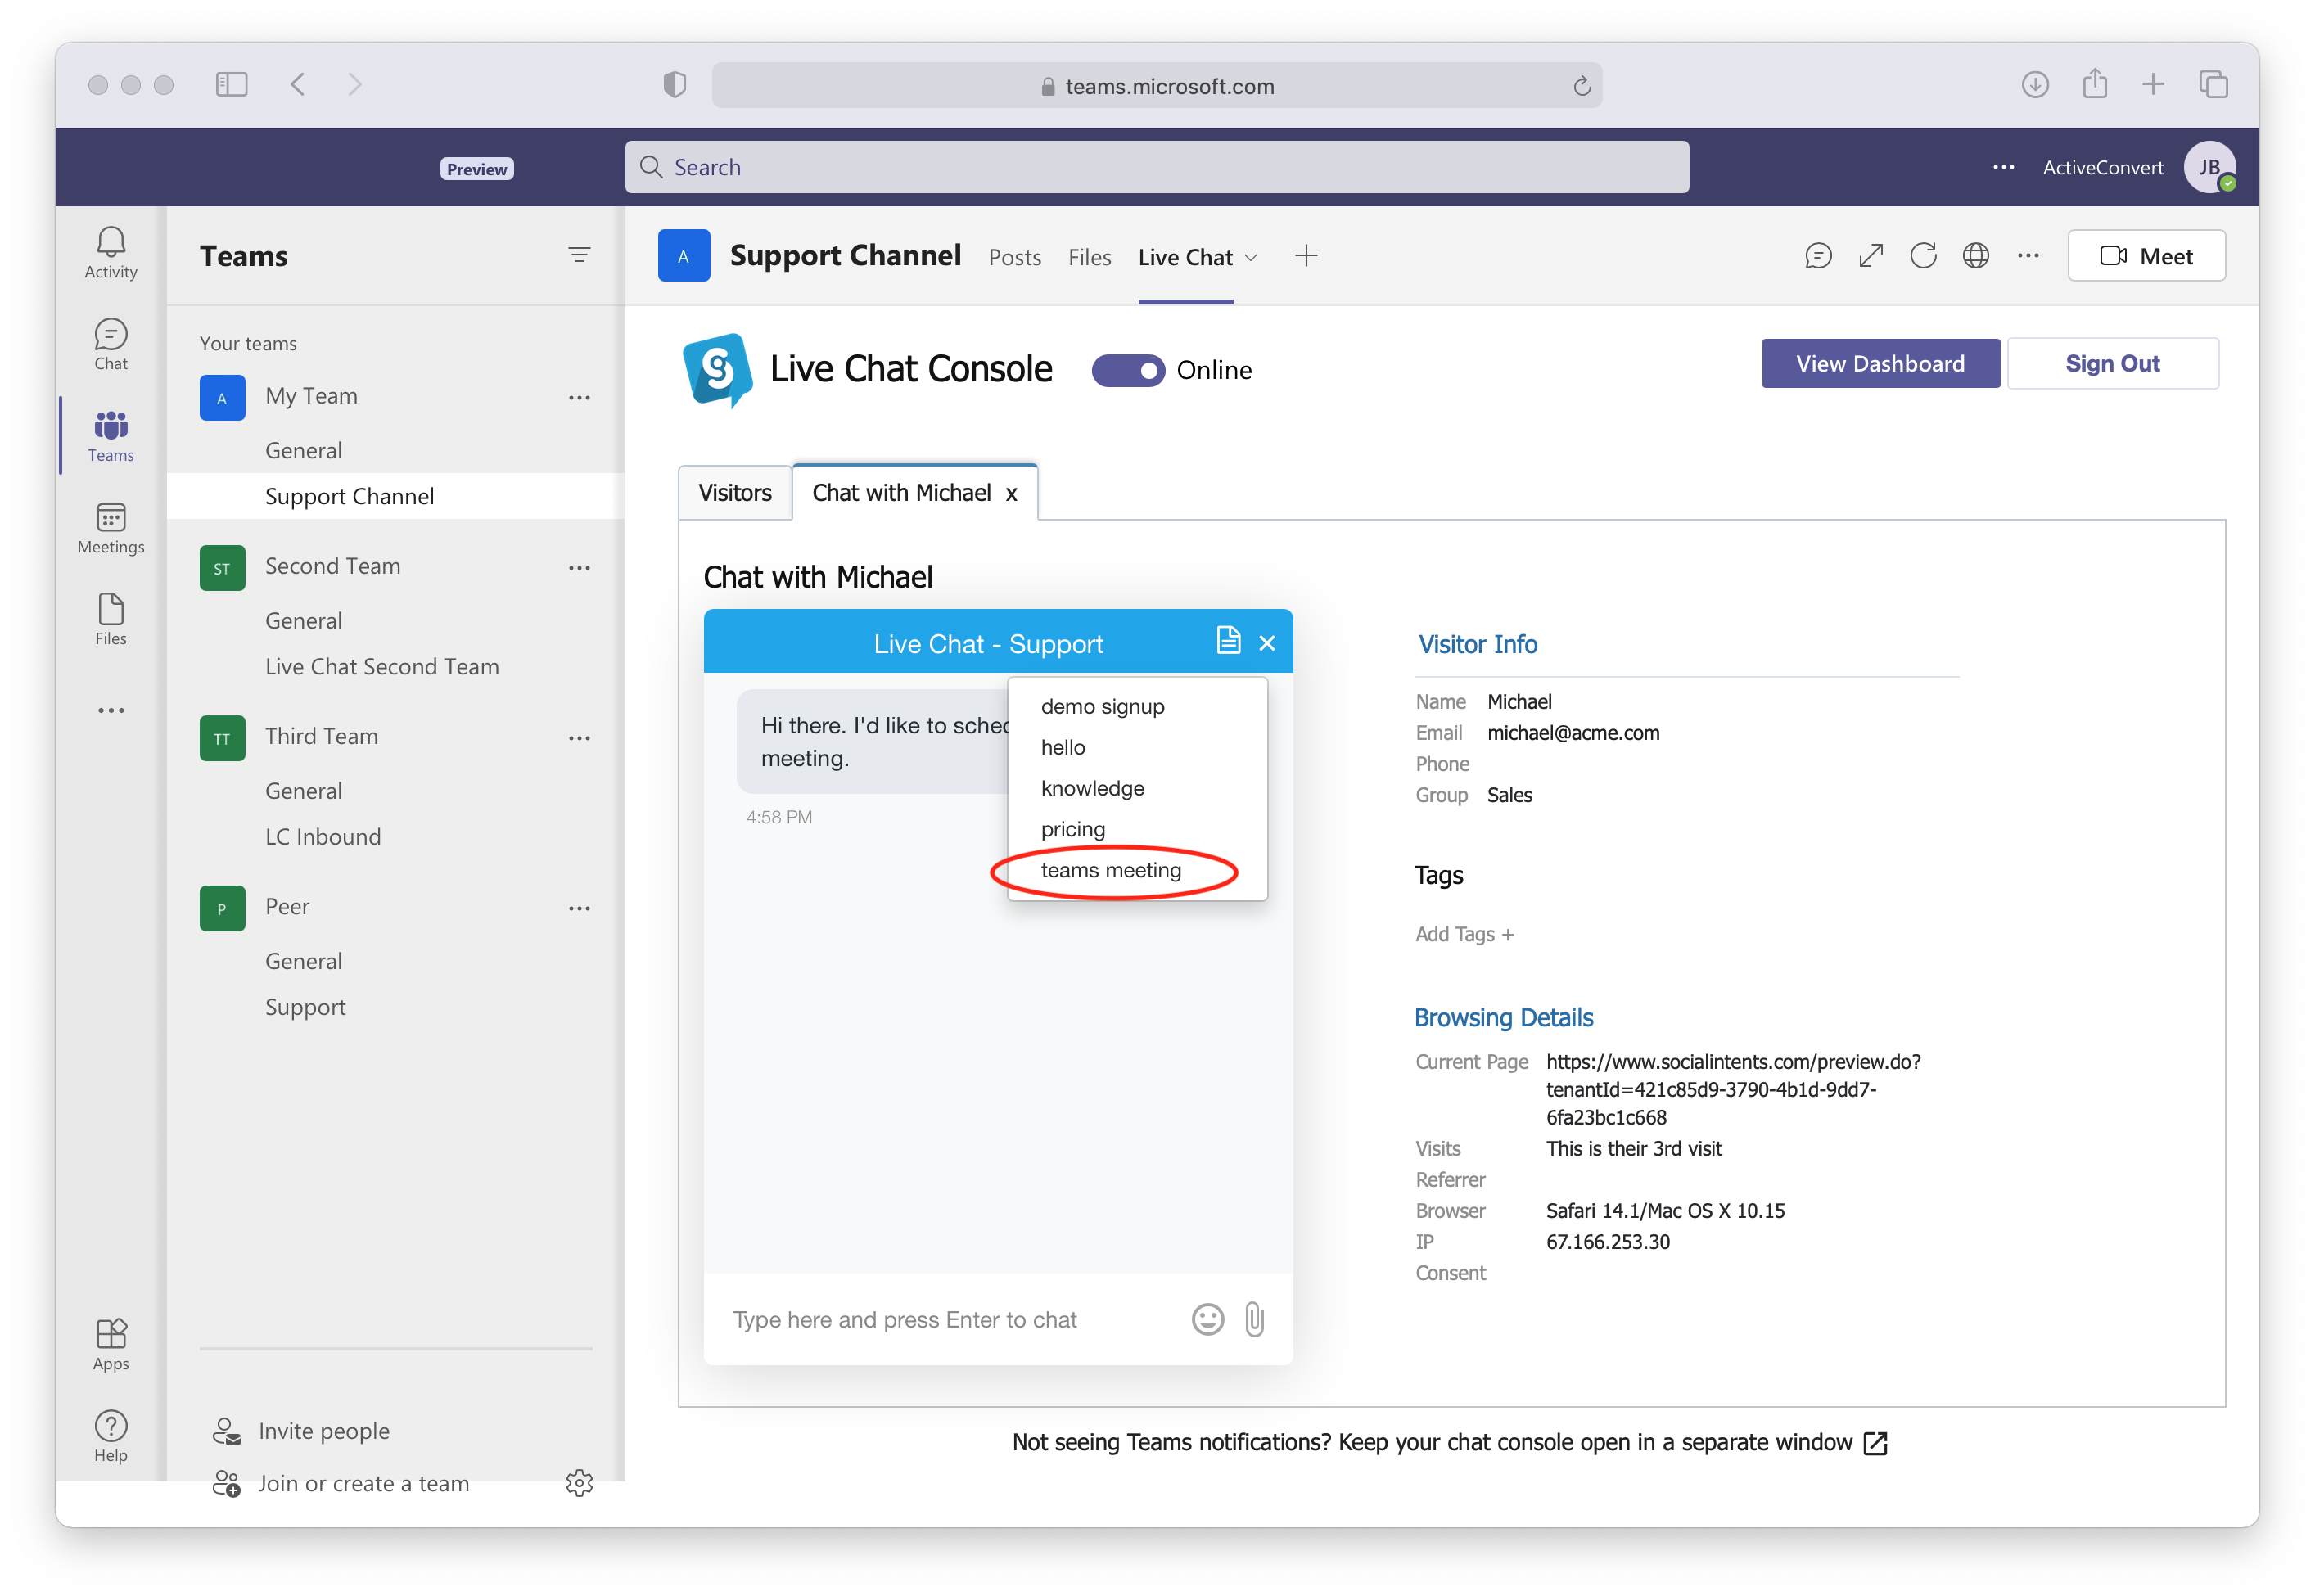Viewport: 2315px width, 1596px height.
Task: Open filter icon next to Teams
Action: click(579, 255)
